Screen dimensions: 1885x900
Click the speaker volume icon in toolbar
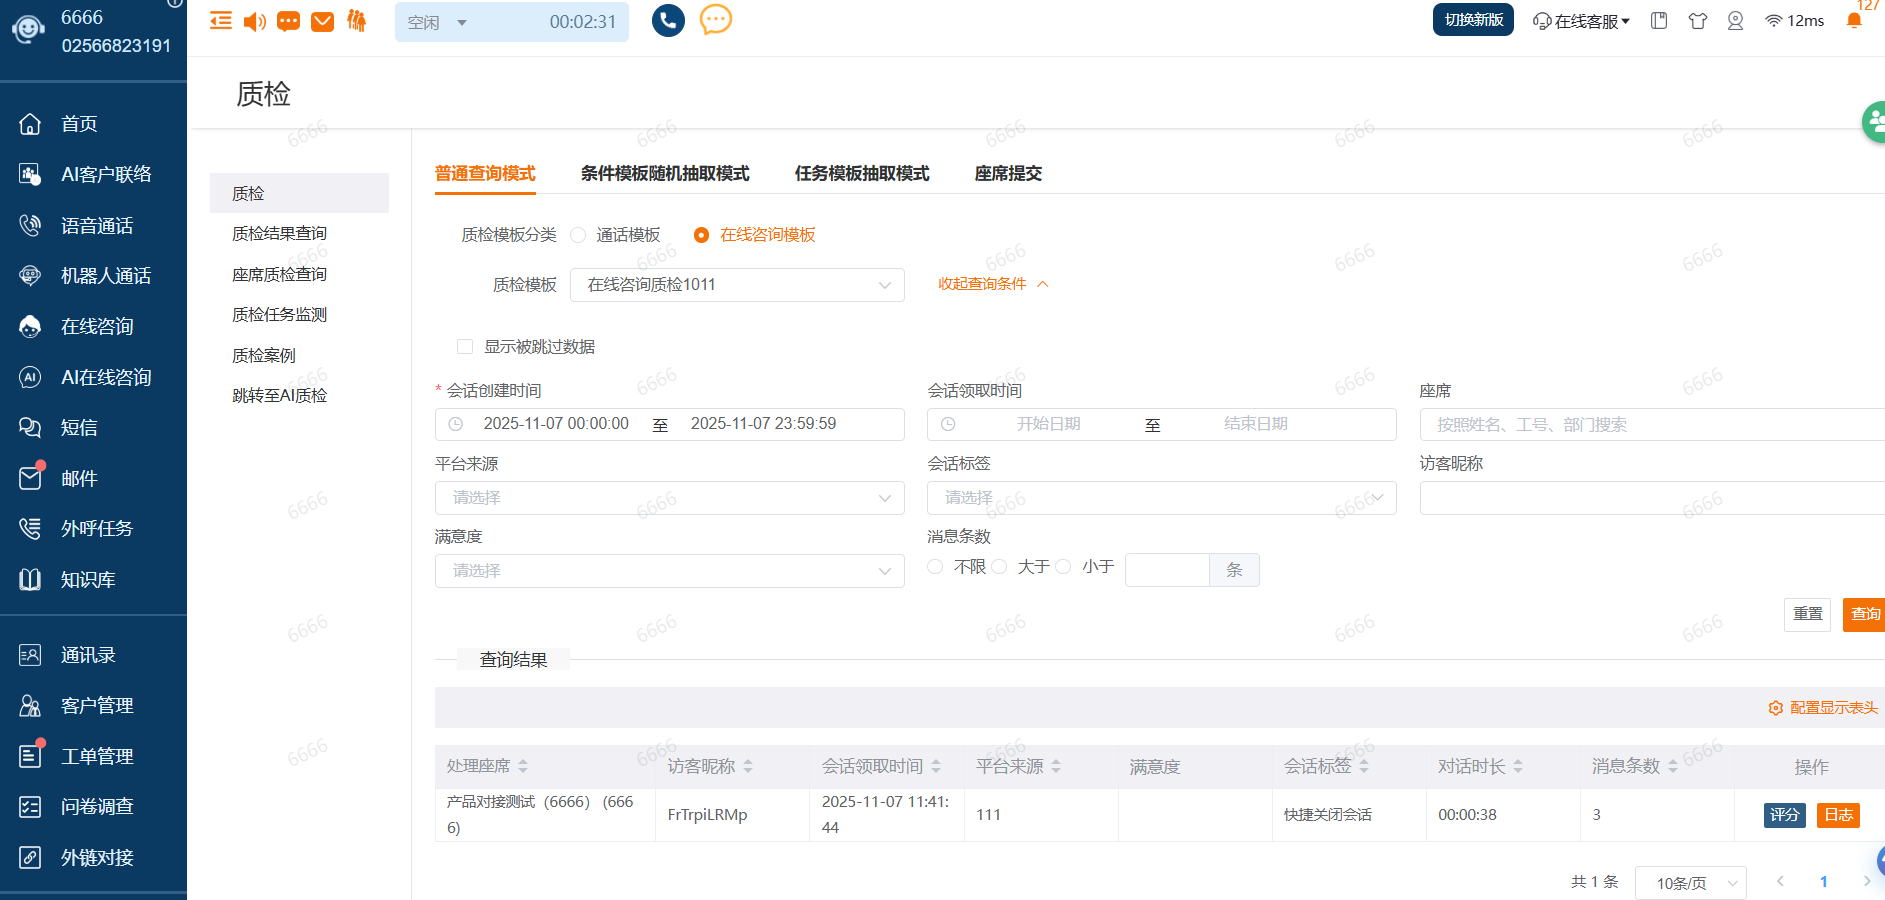point(254,21)
